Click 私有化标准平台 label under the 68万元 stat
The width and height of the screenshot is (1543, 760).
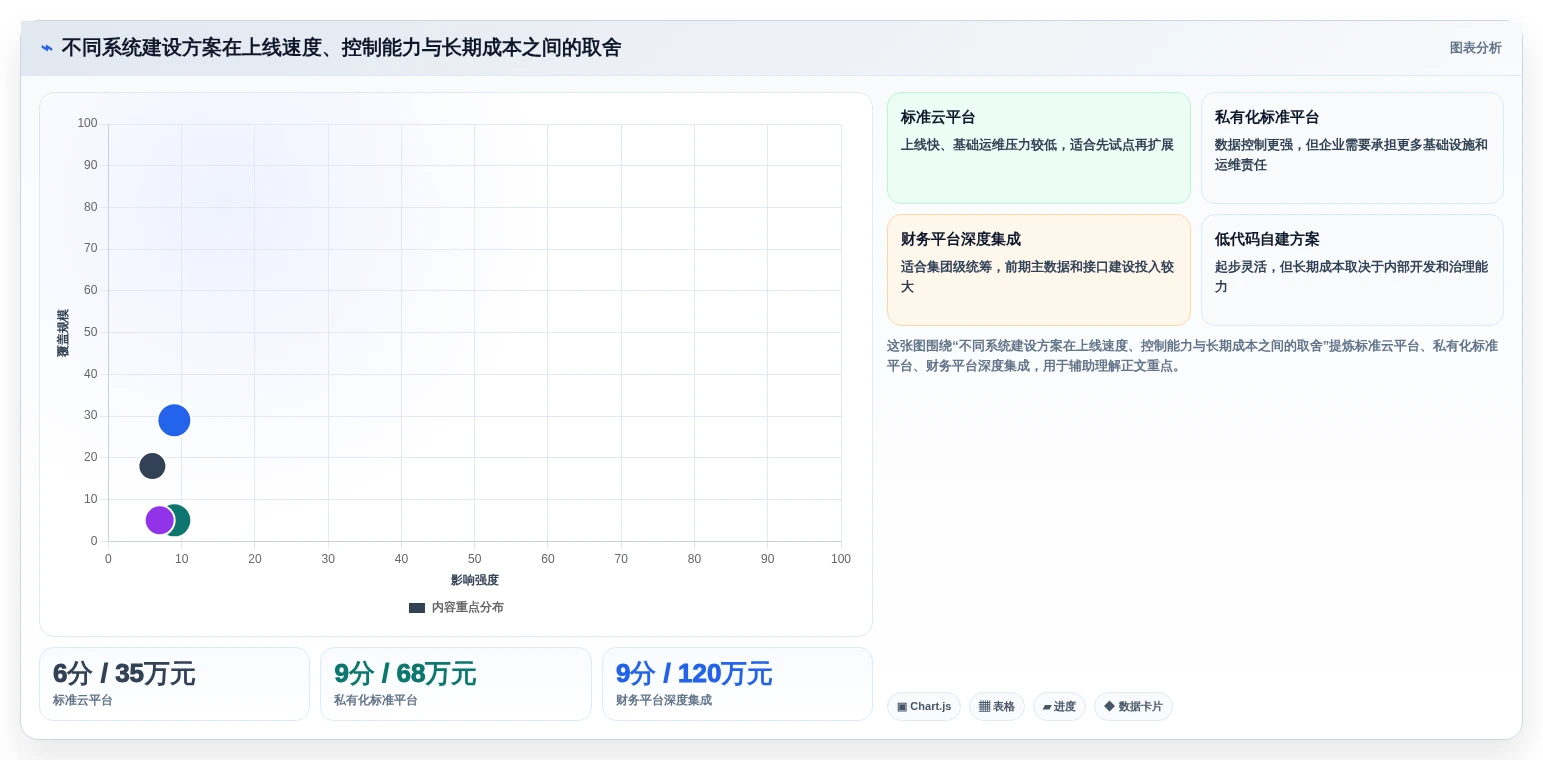coord(376,700)
